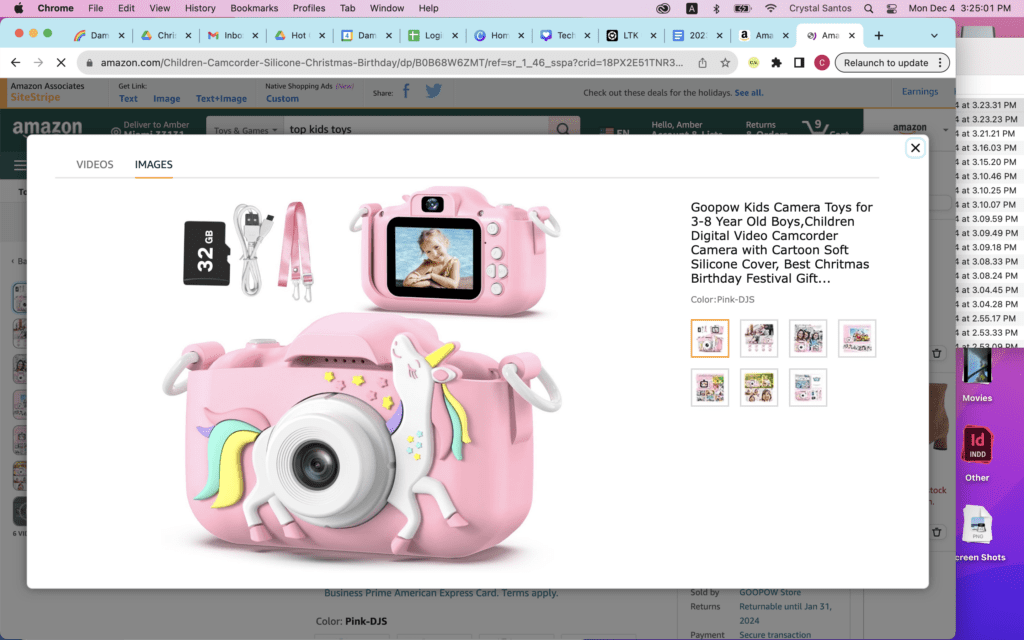Click the Relaunch to update button
Screen dimensions: 1024x640
[886, 62]
